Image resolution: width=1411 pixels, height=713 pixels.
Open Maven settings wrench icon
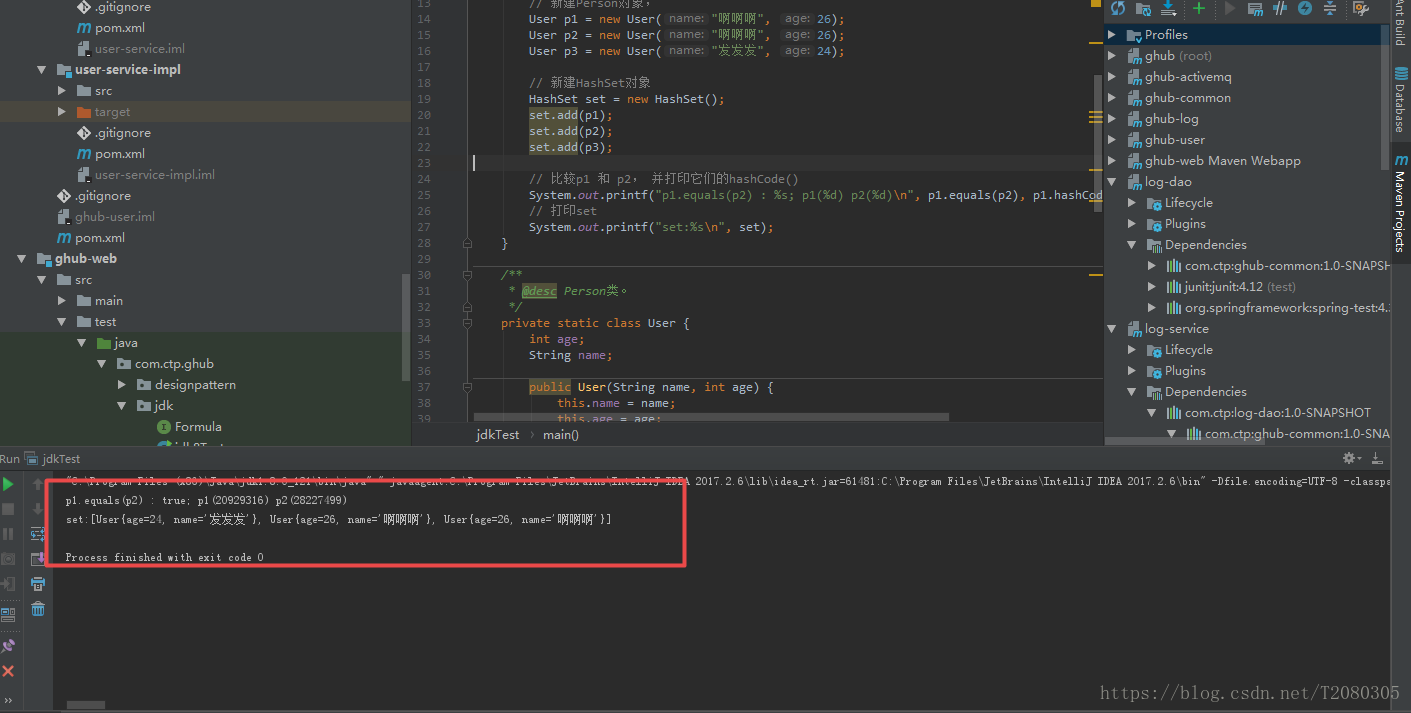[1361, 8]
